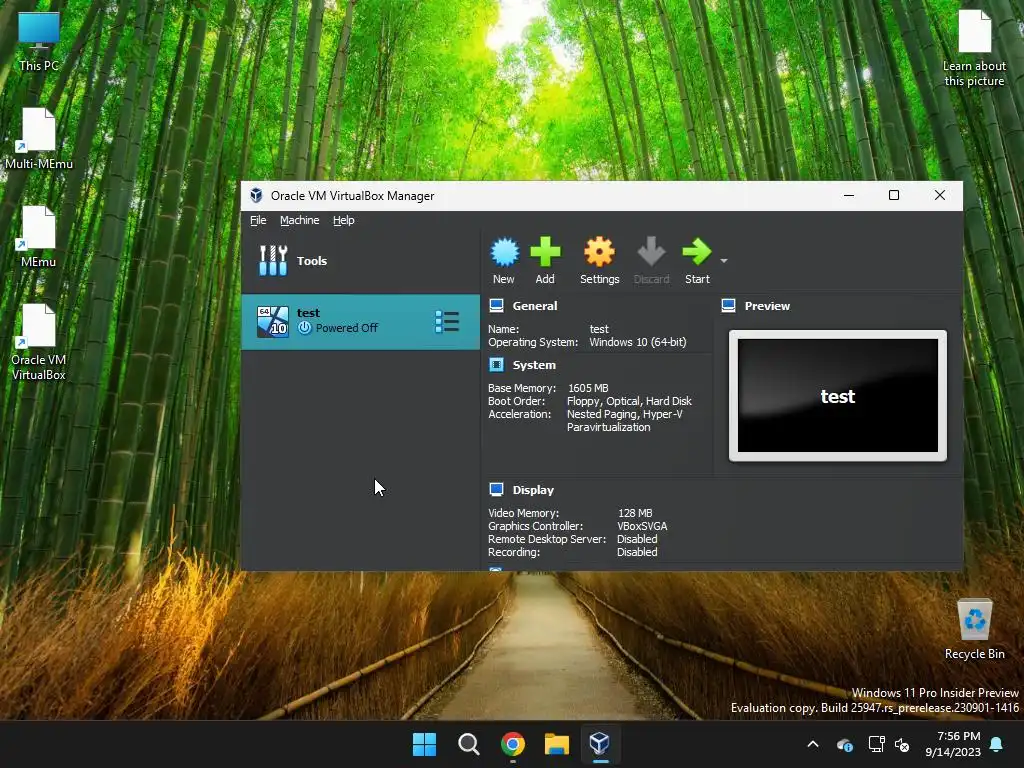
Task: Click the muted volume tray icon
Action: (902, 744)
